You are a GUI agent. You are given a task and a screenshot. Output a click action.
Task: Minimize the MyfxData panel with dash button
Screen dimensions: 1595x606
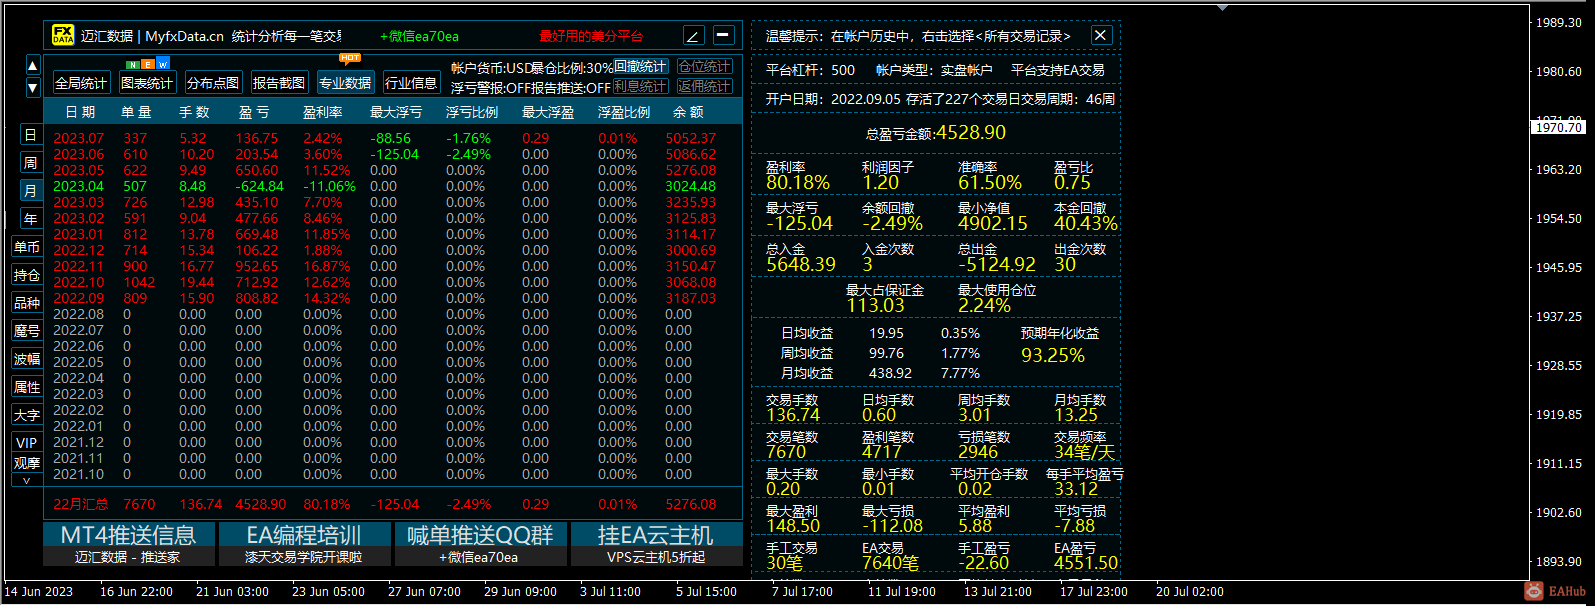(x=724, y=36)
